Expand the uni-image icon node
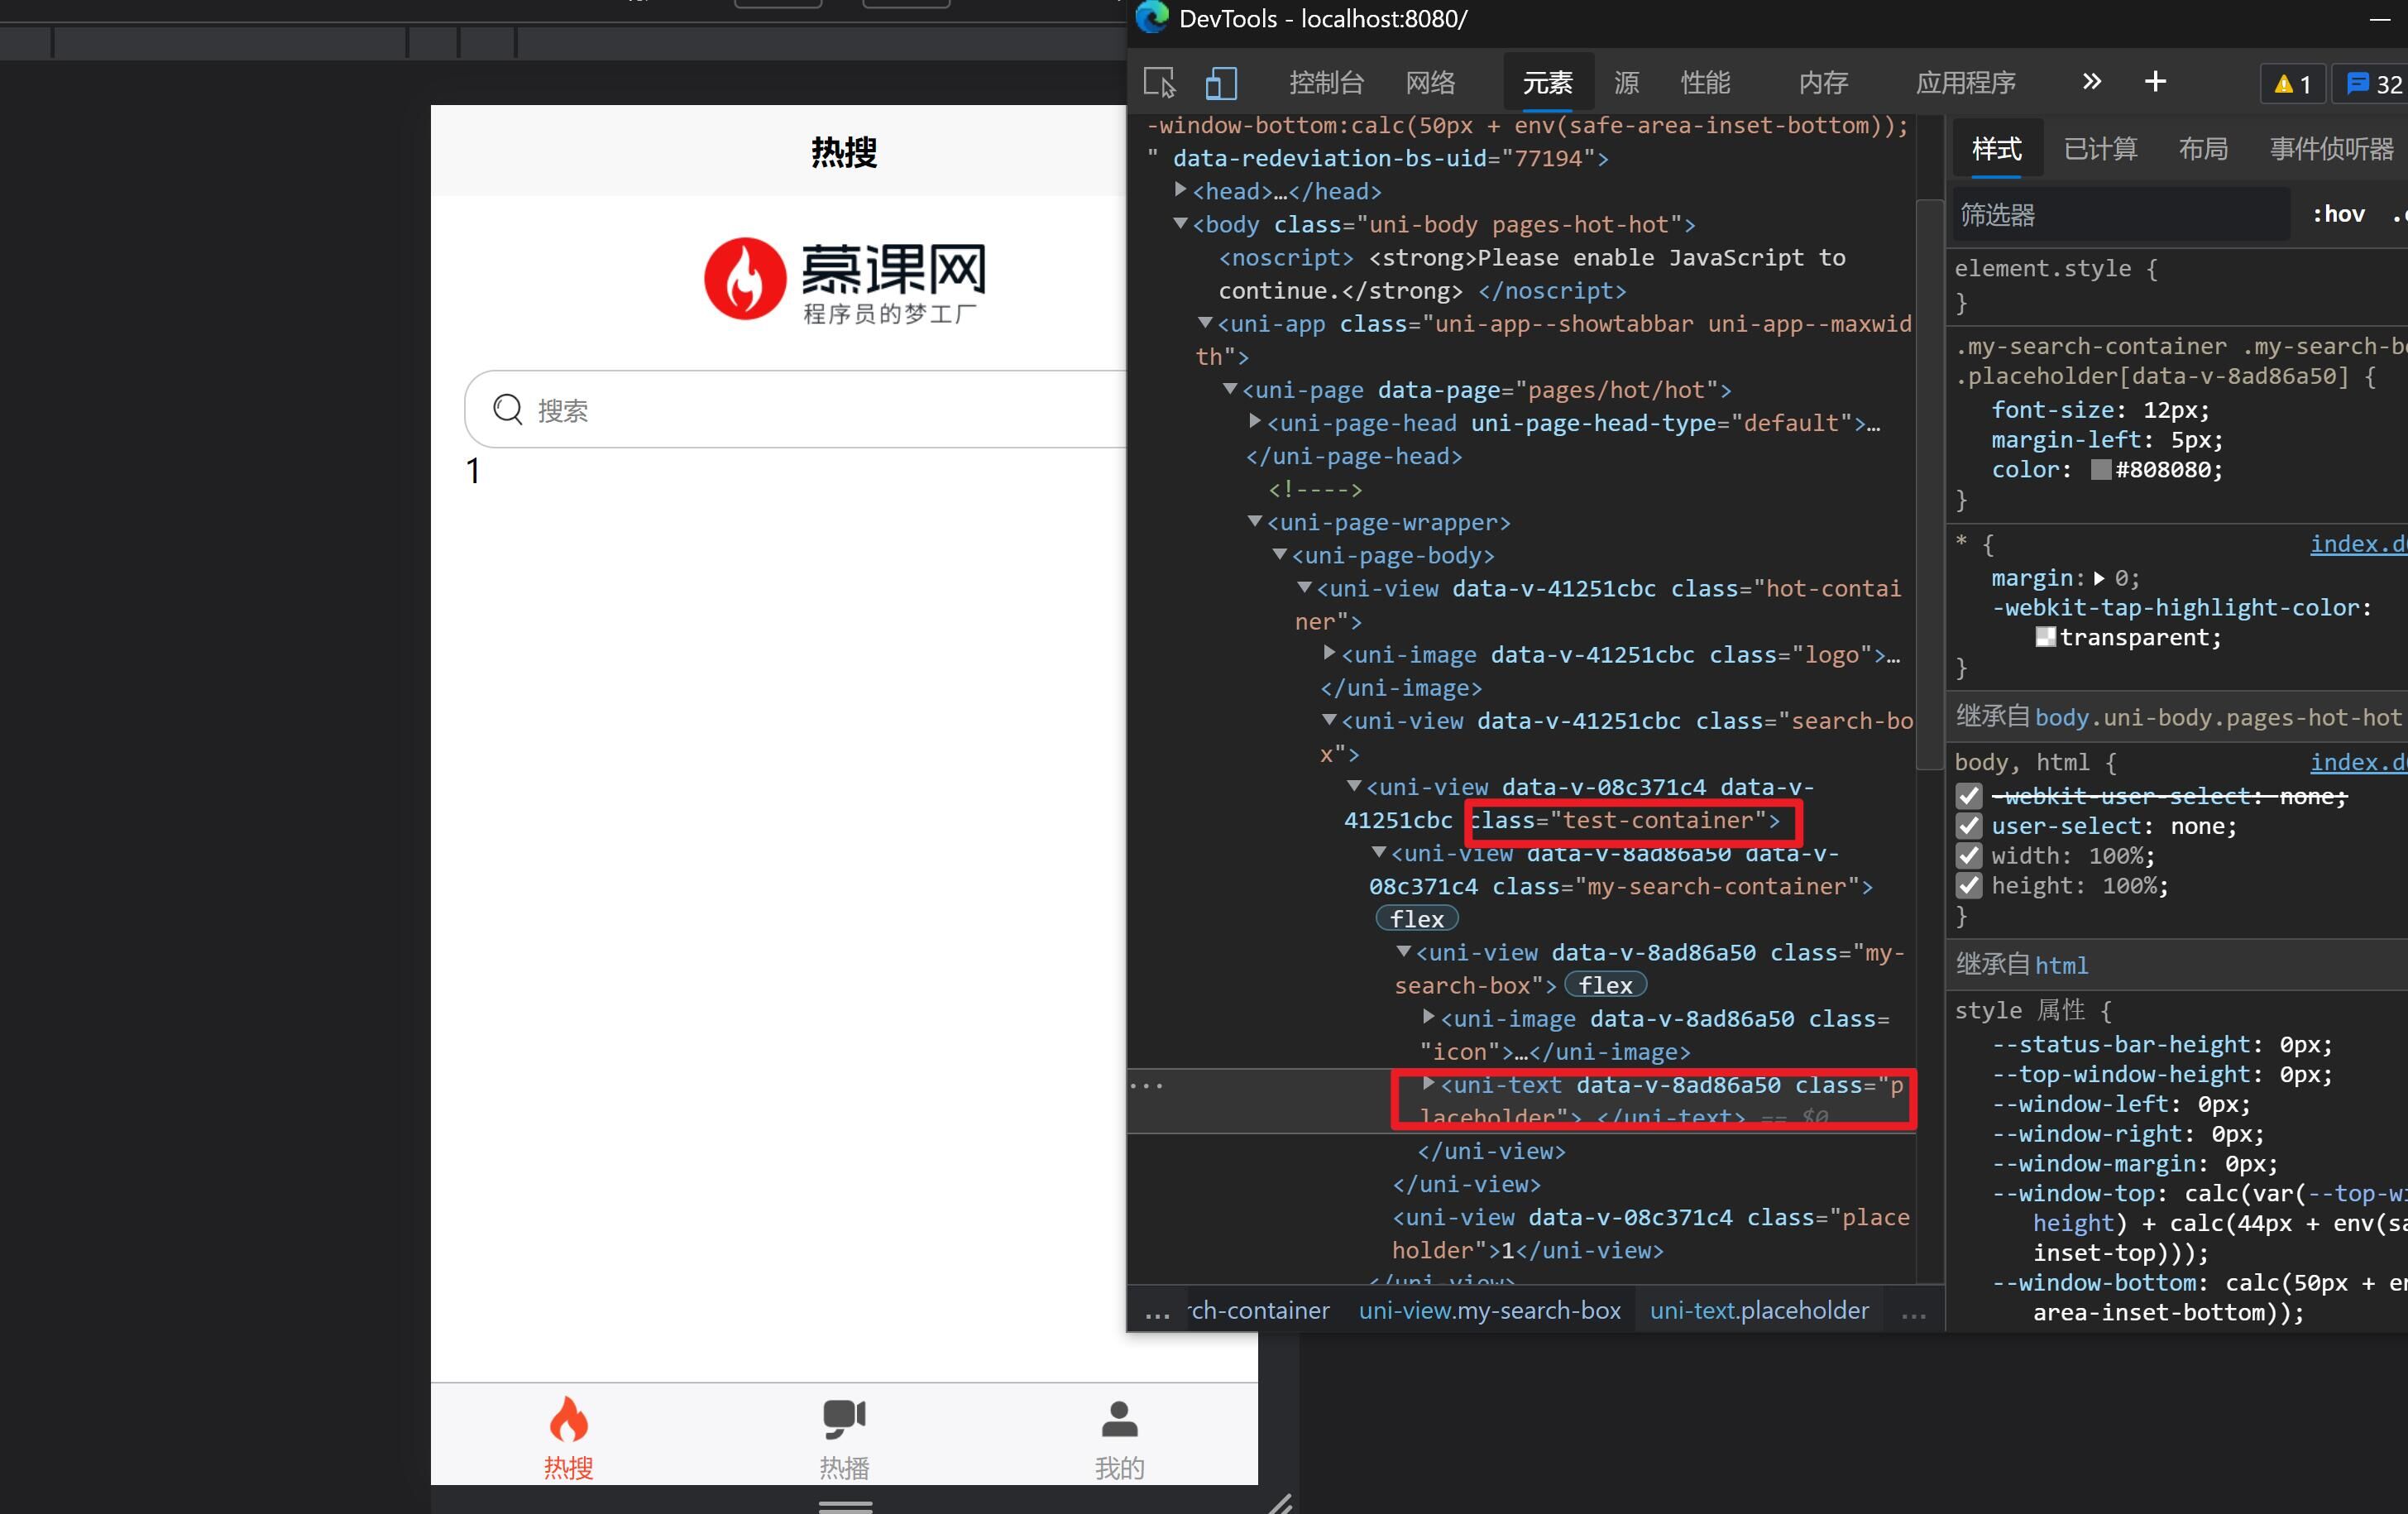This screenshot has width=2408, height=1514. pyautogui.click(x=1428, y=1017)
